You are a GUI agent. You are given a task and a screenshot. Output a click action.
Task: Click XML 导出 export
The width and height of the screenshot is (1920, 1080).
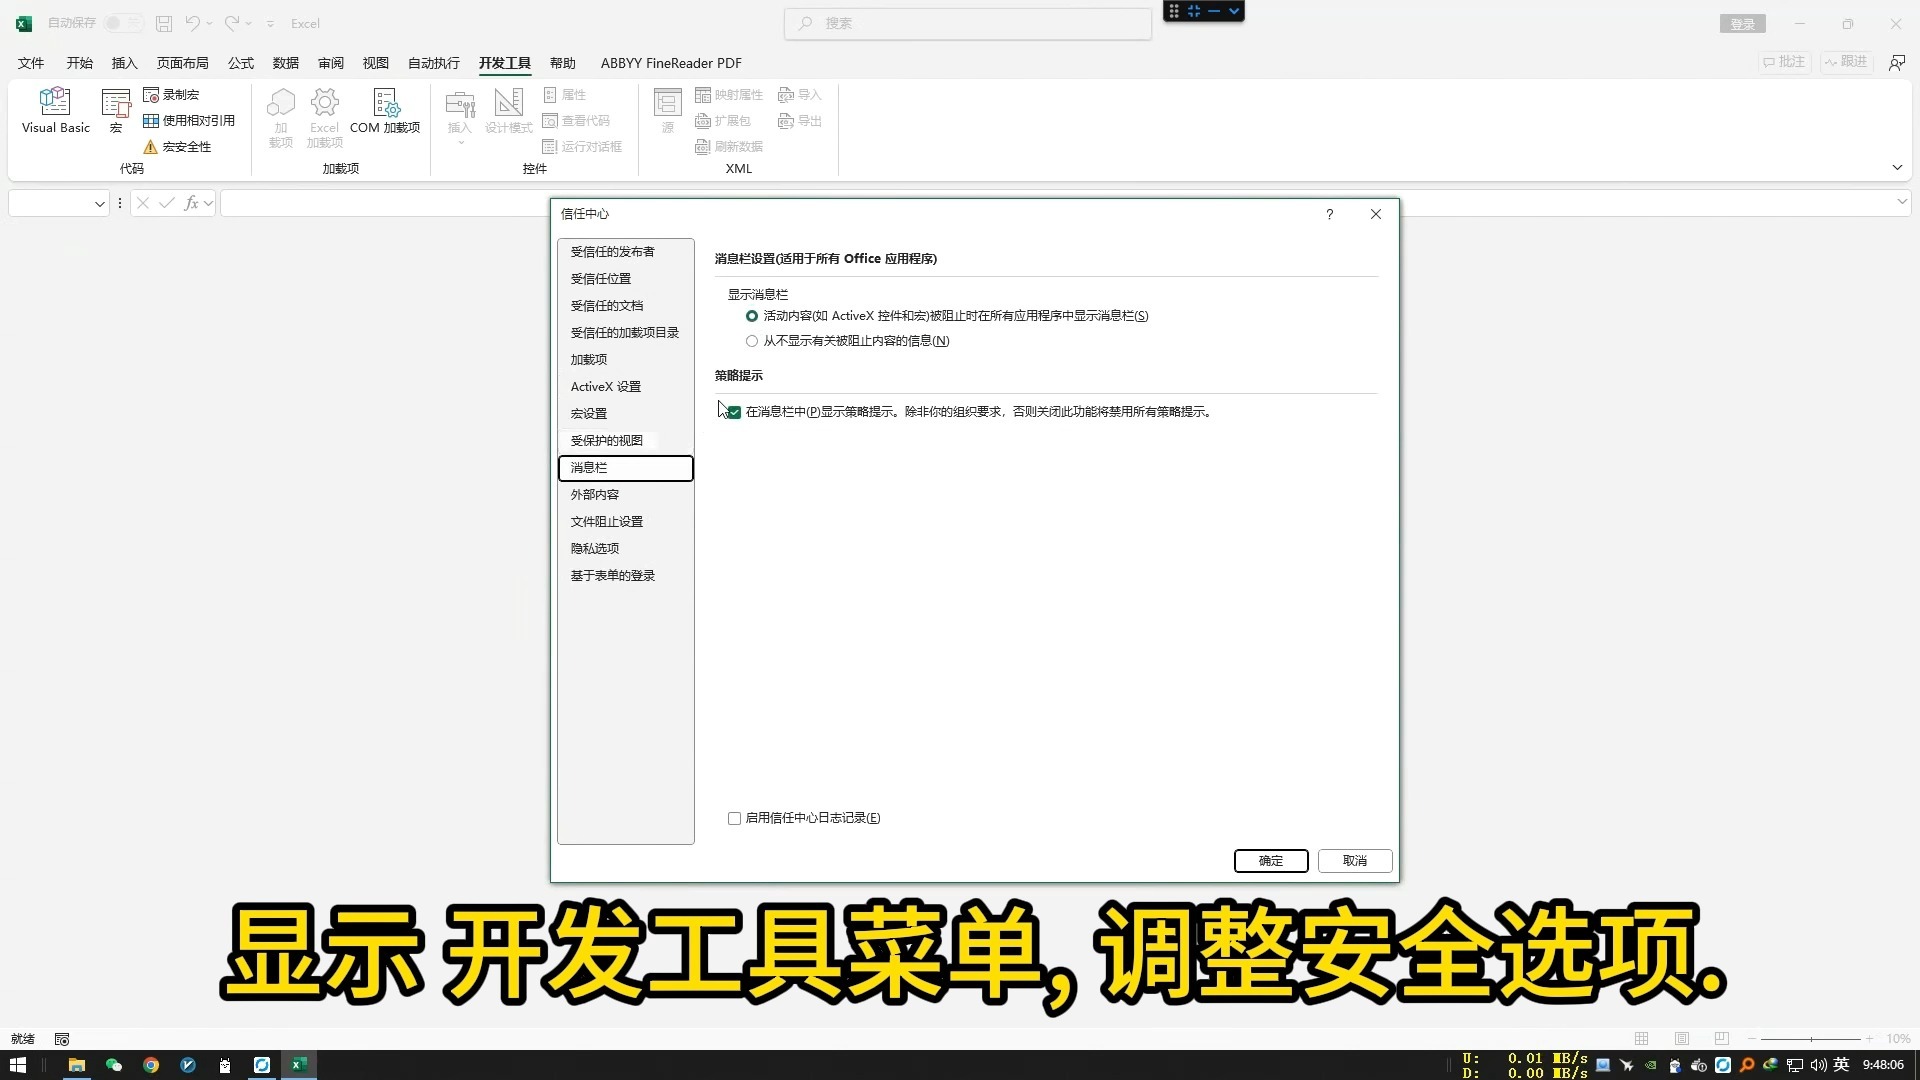[x=800, y=121]
